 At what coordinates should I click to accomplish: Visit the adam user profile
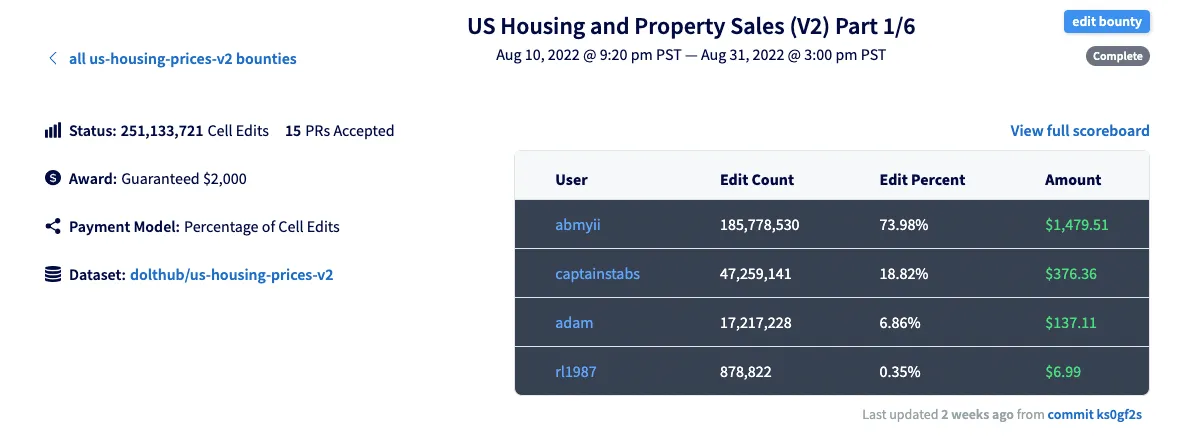point(574,323)
